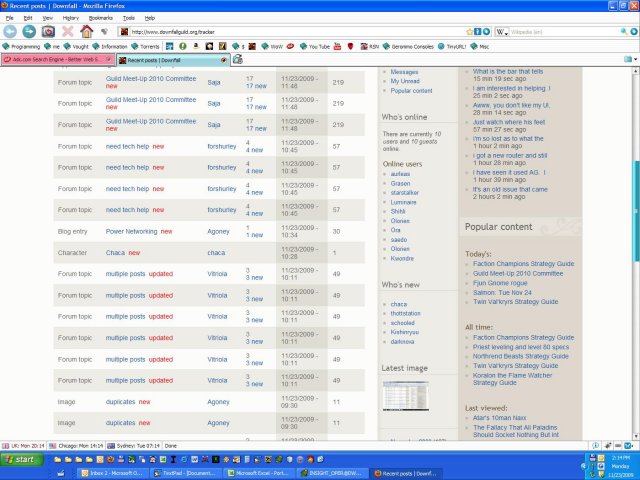The height and width of the screenshot is (480, 640).
Task: Click the red X Stop button
Action: coord(67,31)
